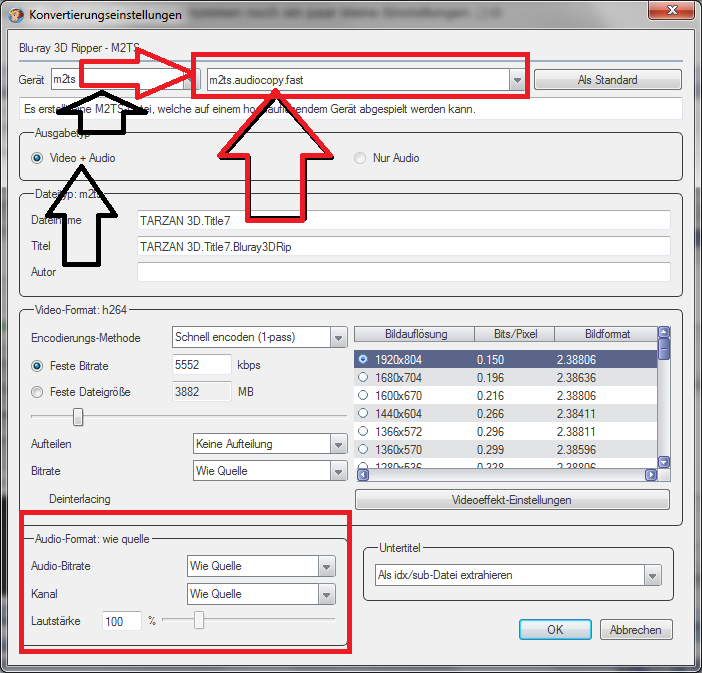Click the Bits/Pixel column header
The image size is (702, 673).
tap(515, 334)
